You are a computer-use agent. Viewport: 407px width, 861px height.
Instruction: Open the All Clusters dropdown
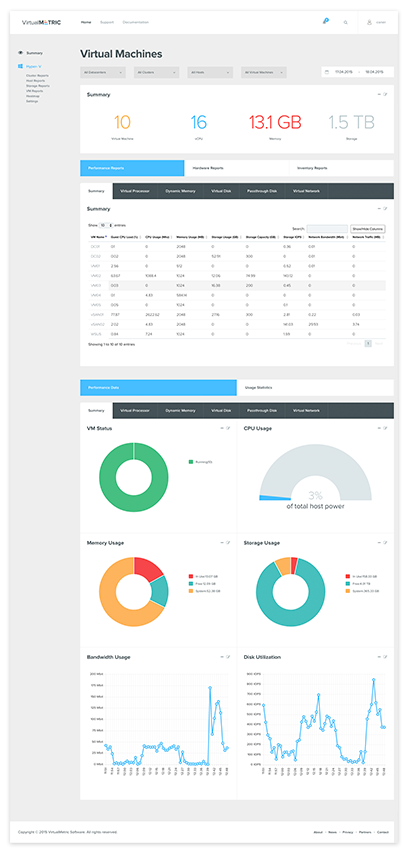(157, 72)
